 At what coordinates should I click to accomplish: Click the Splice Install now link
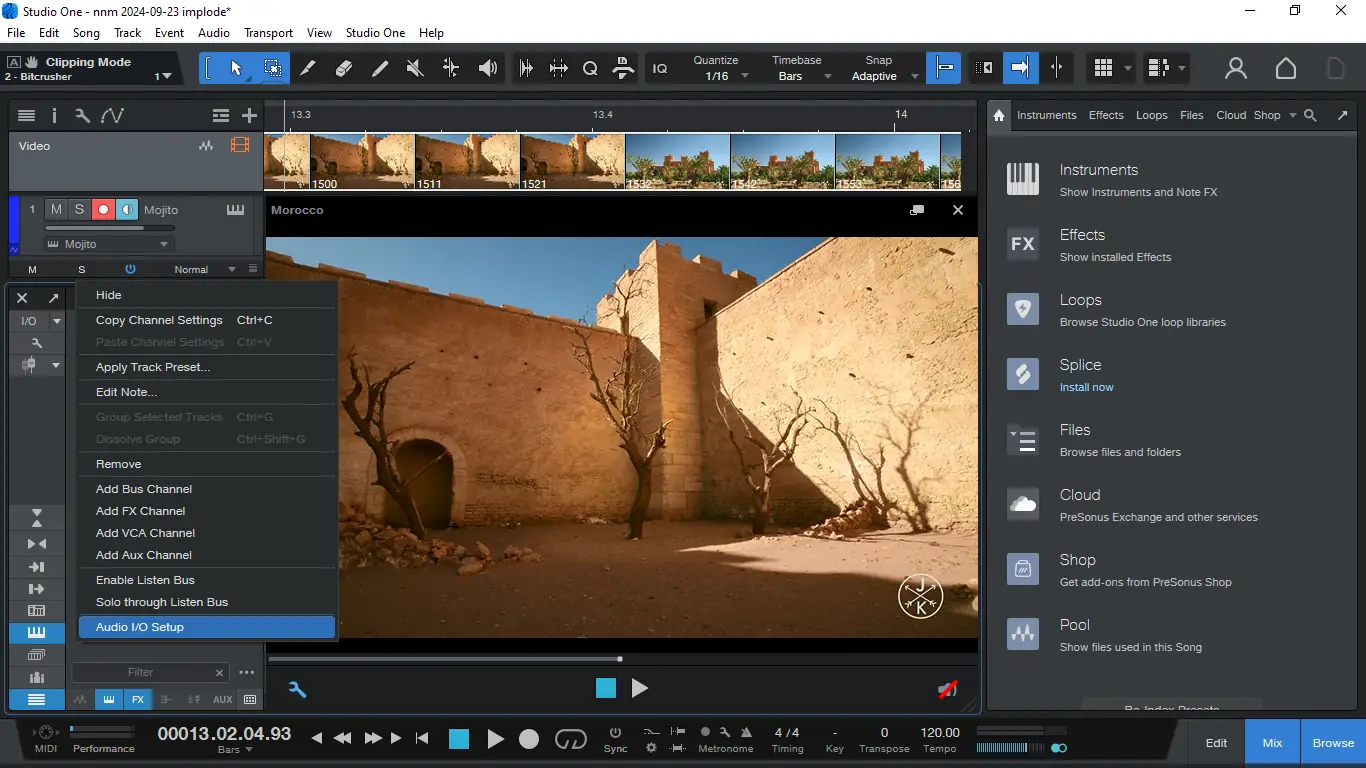1086,387
